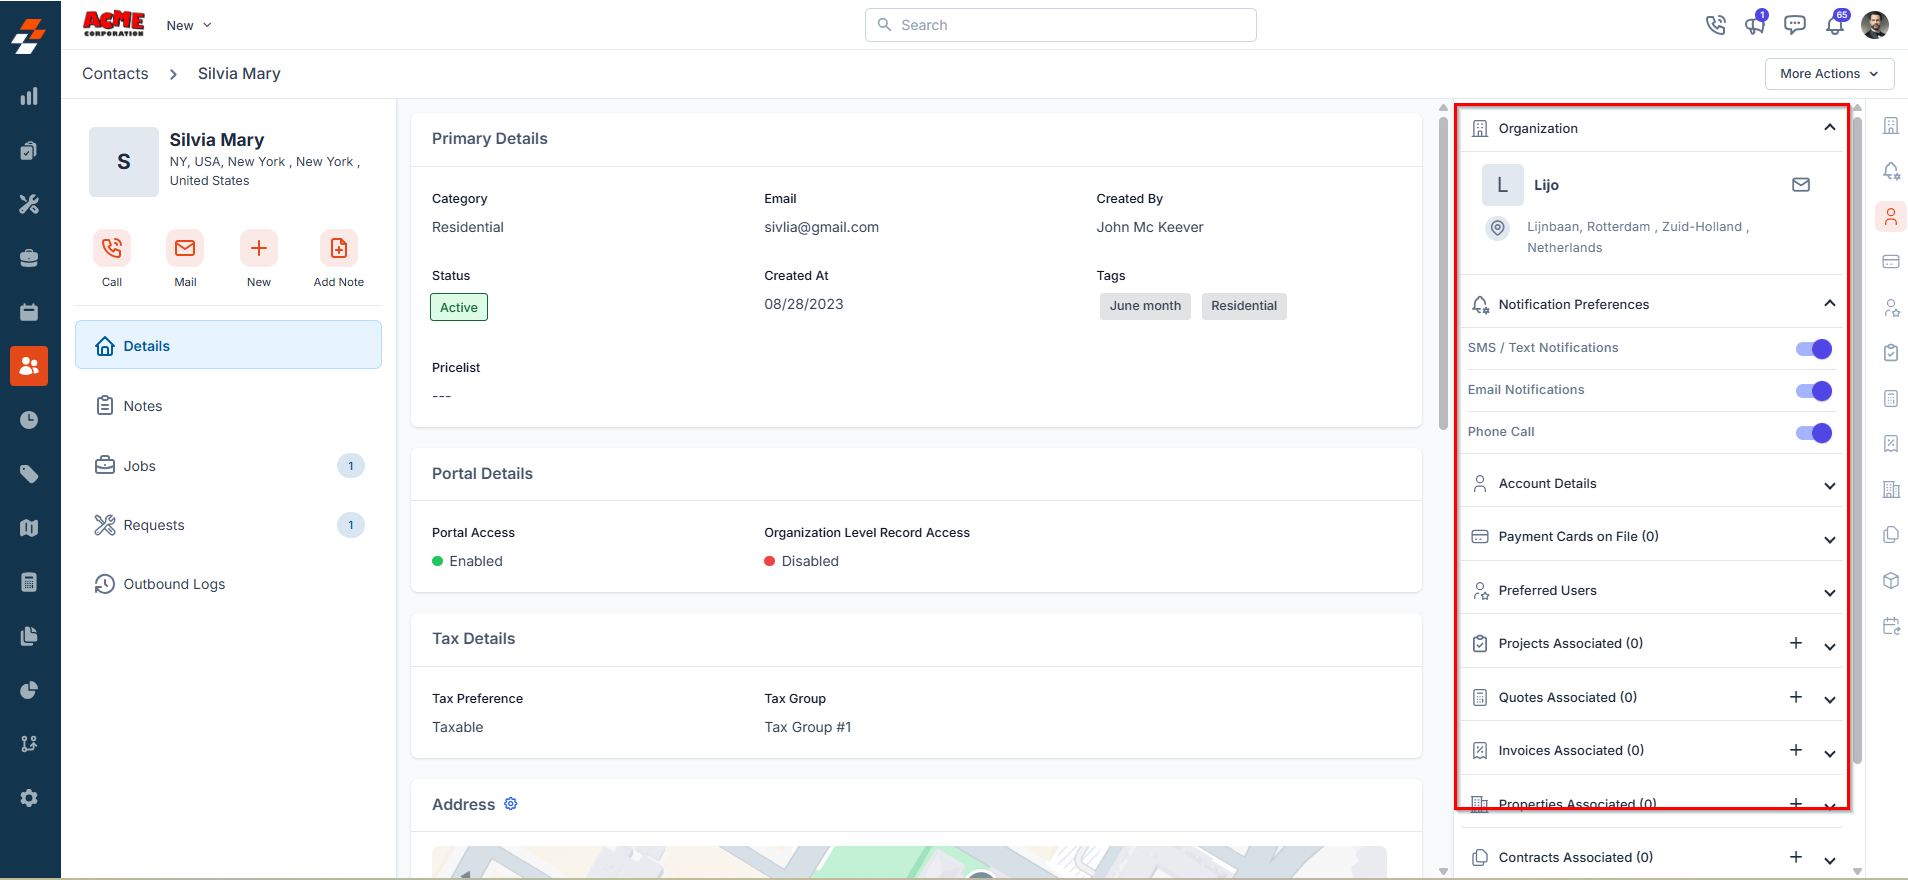Click the Residential tag chip
The image size is (1908, 880).
(x=1244, y=306)
